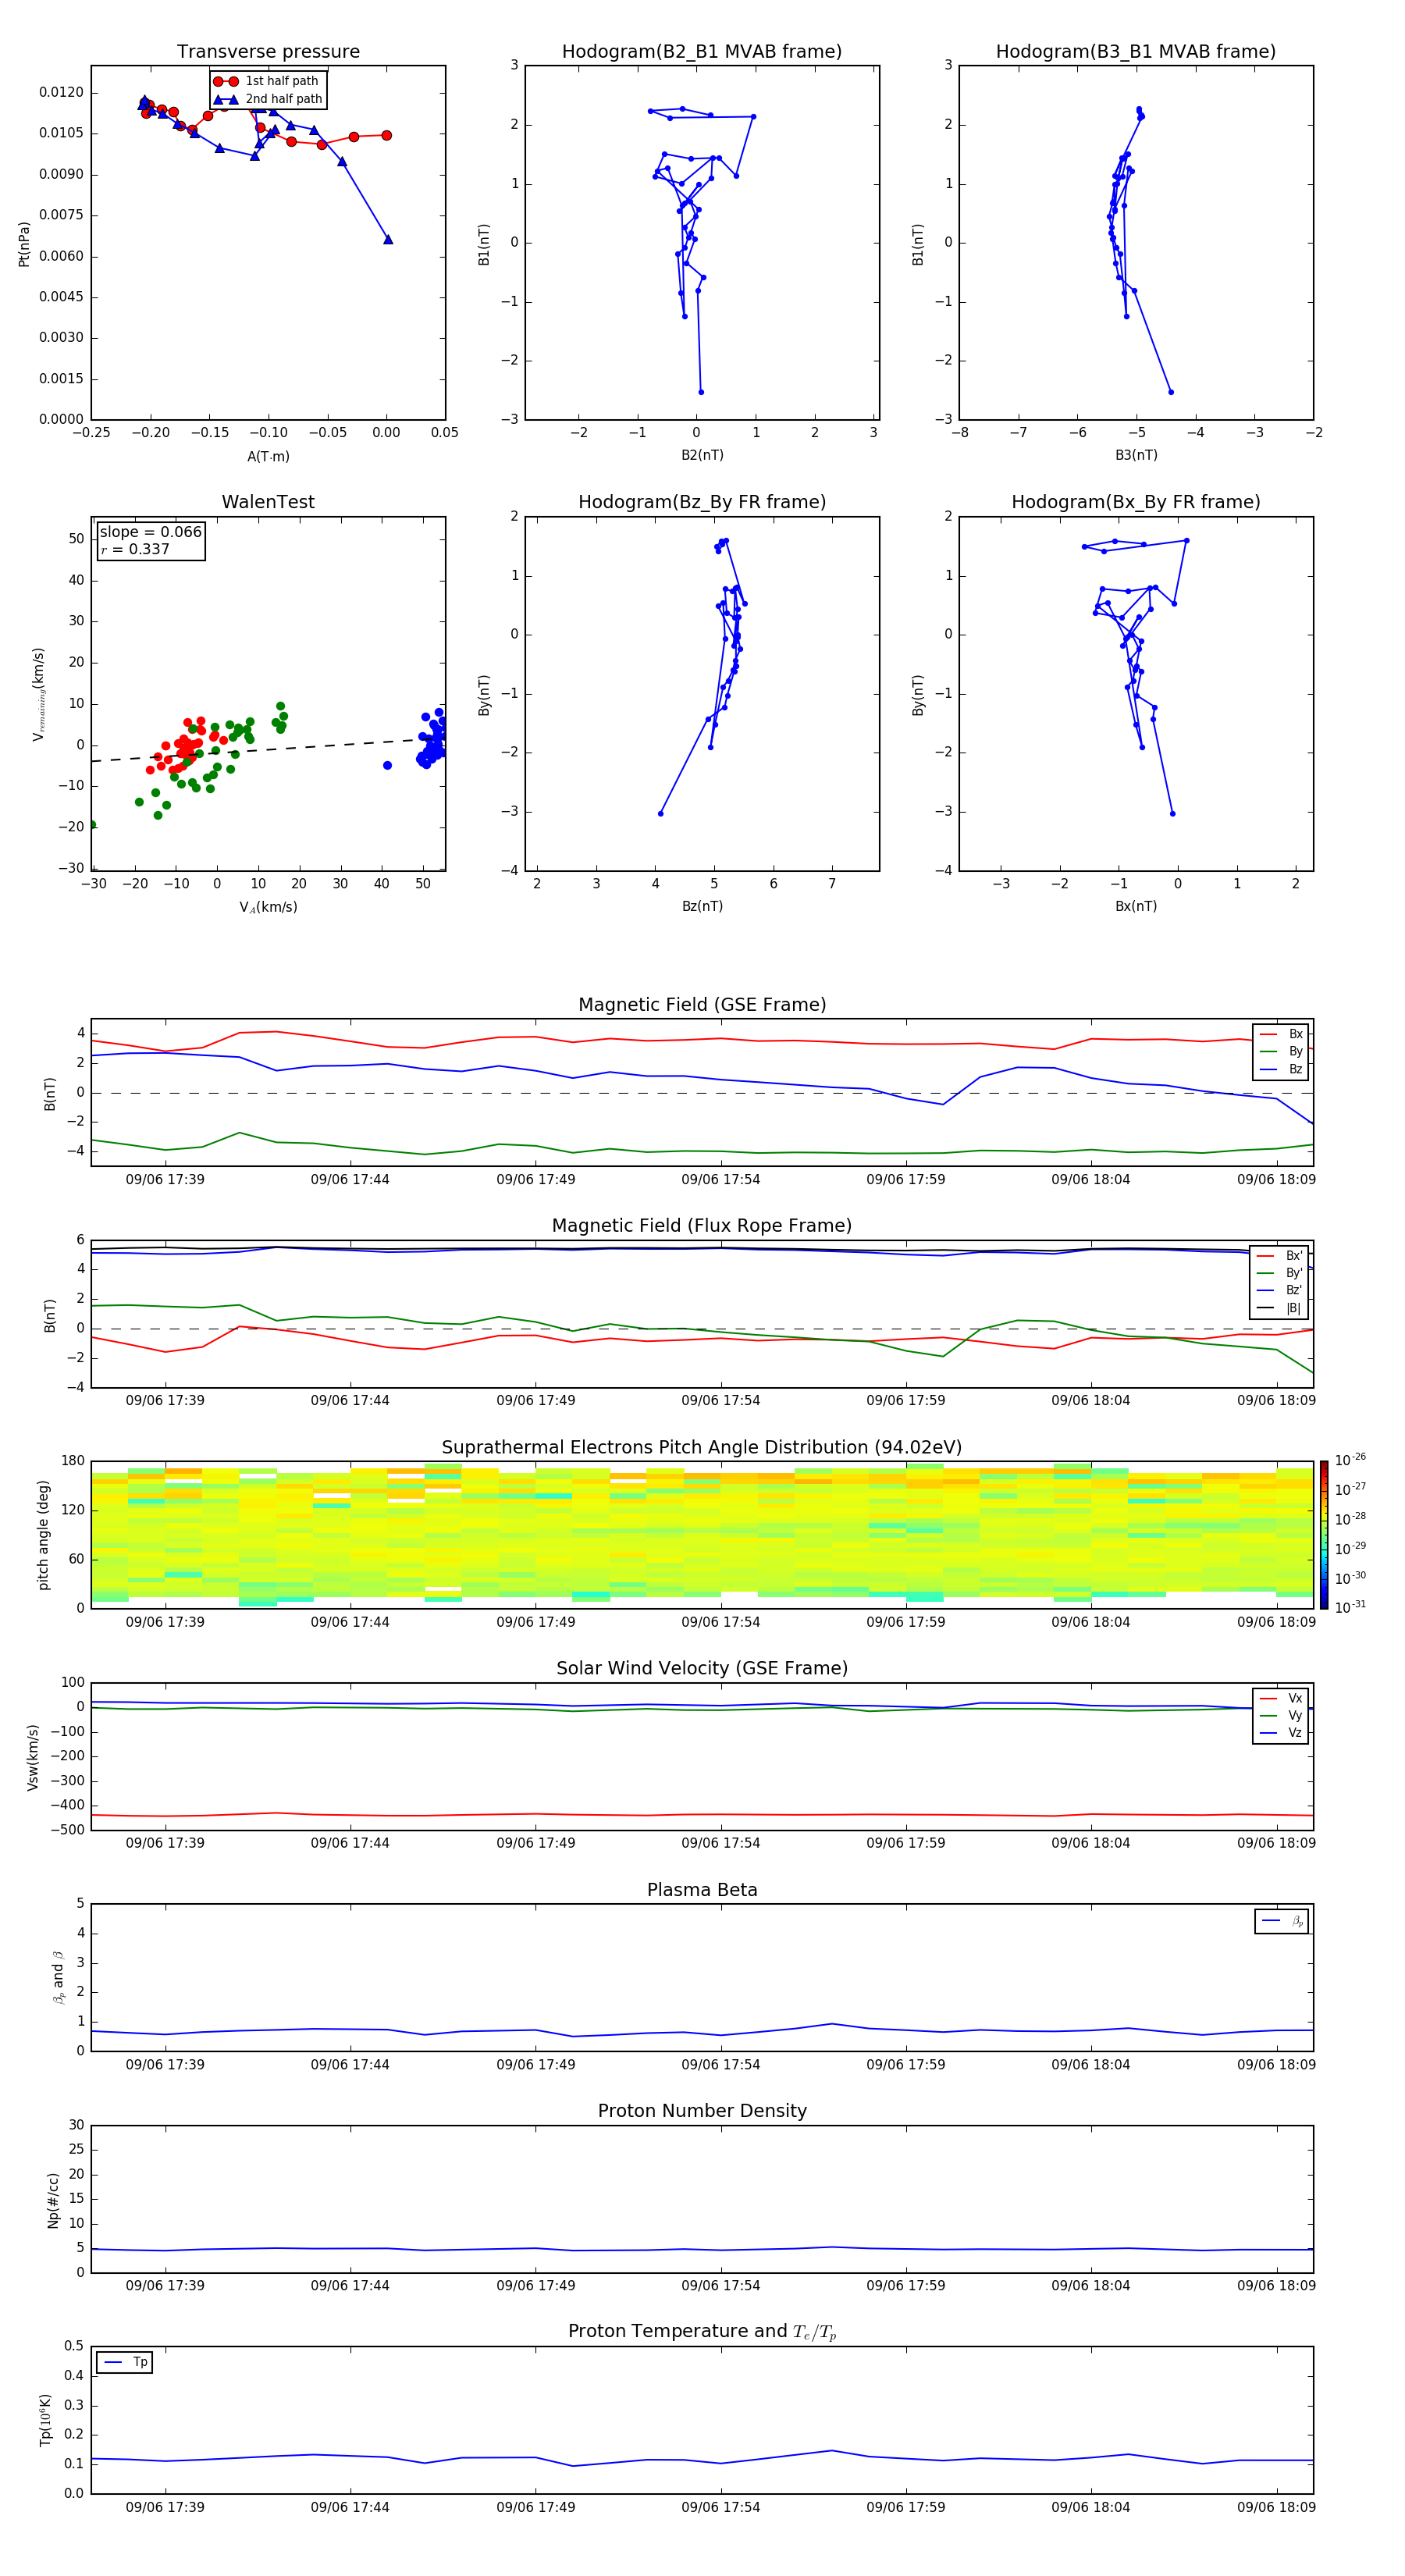Click the 'Solar Wind Velocity (GSE Frame)' title
The width and height of the screenshot is (1405, 2576).
[x=702, y=1668]
